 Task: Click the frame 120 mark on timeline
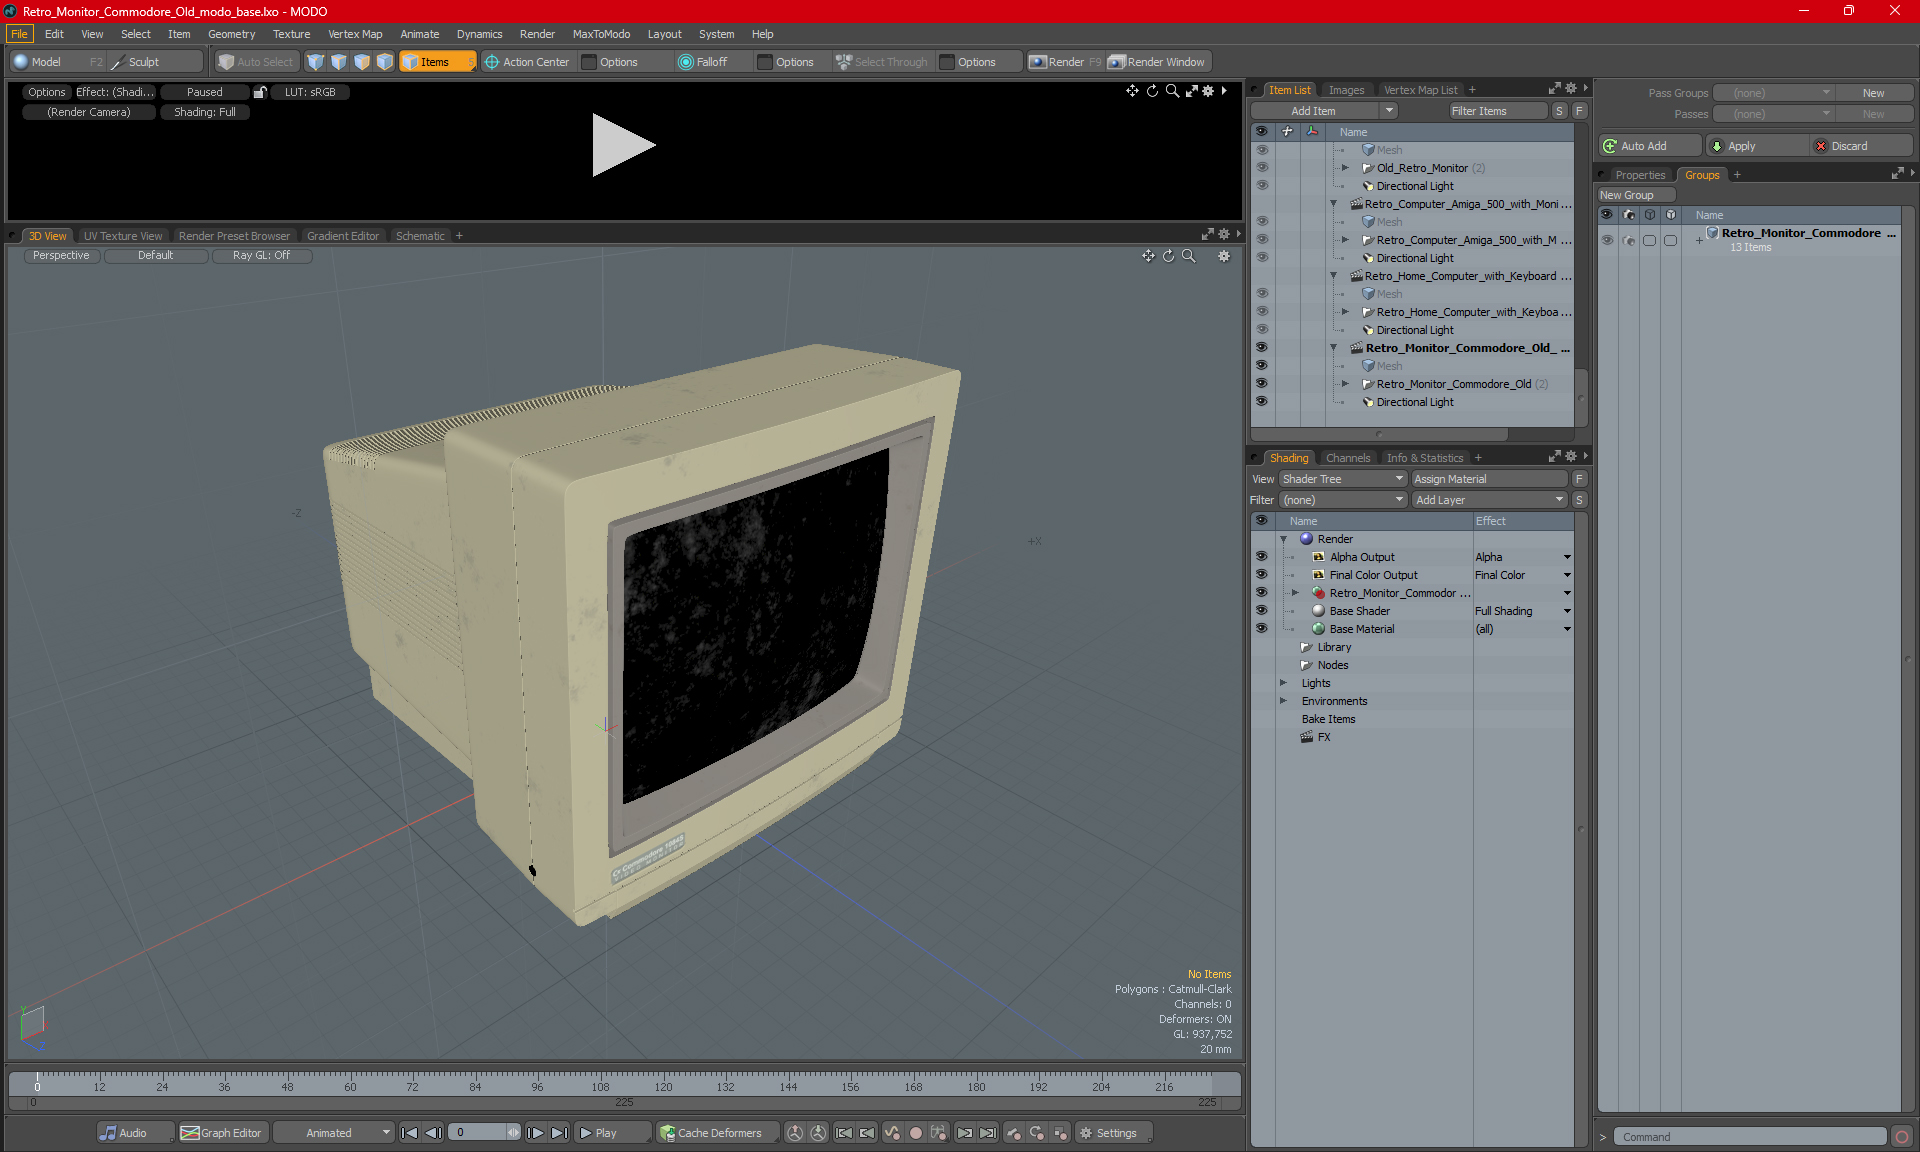pyautogui.click(x=663, y=1086)
